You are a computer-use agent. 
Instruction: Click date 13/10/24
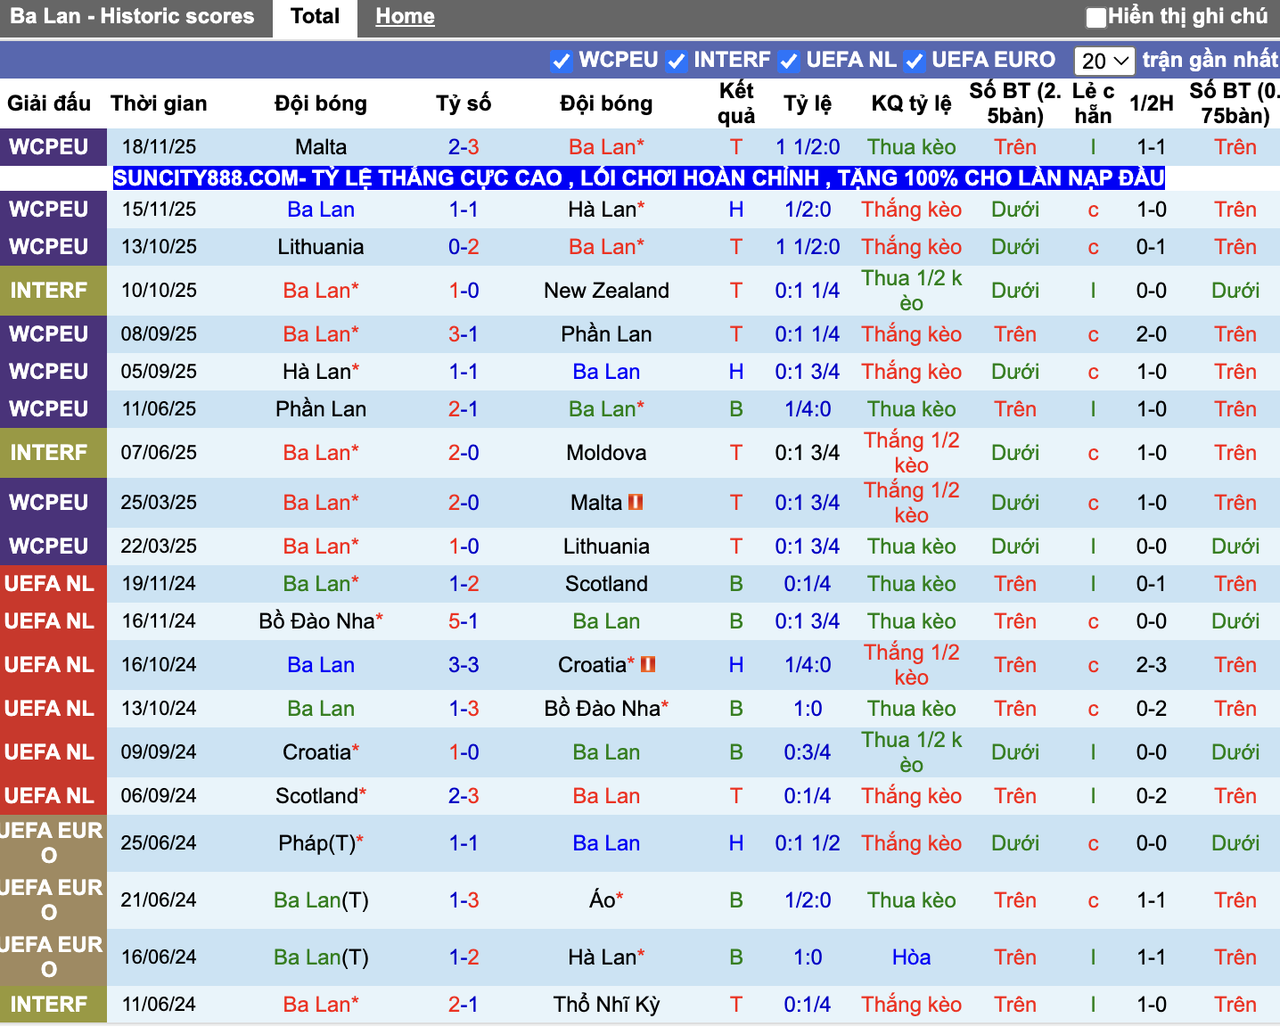point(159,708)
